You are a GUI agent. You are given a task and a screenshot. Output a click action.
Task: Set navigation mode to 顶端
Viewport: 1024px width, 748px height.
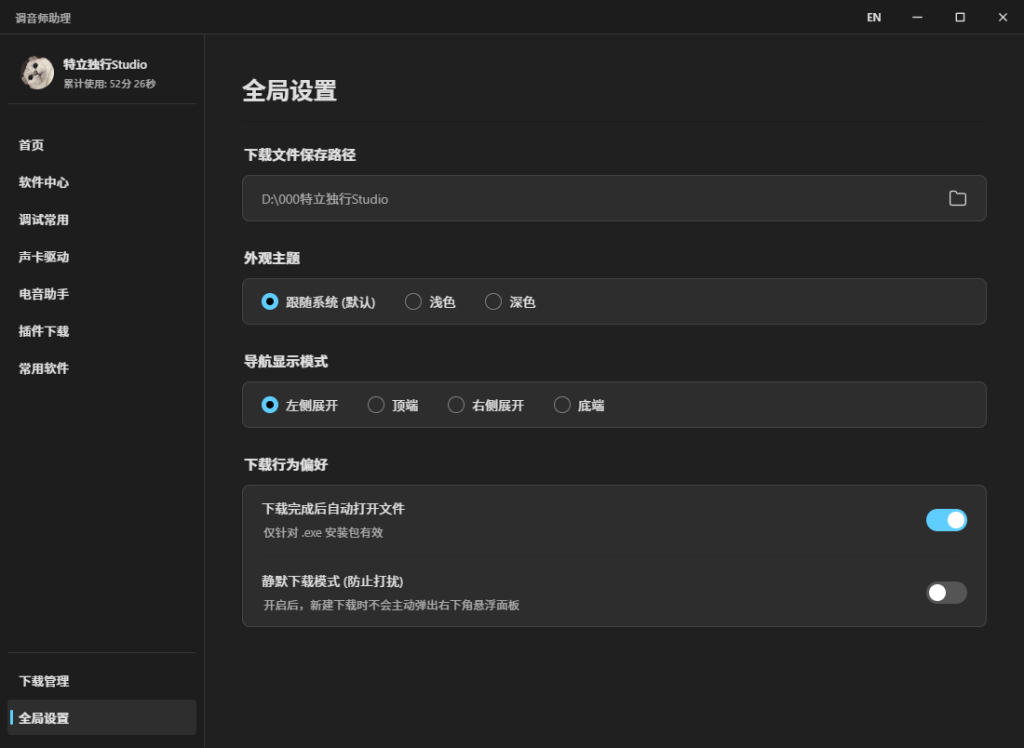coord(376,405)
